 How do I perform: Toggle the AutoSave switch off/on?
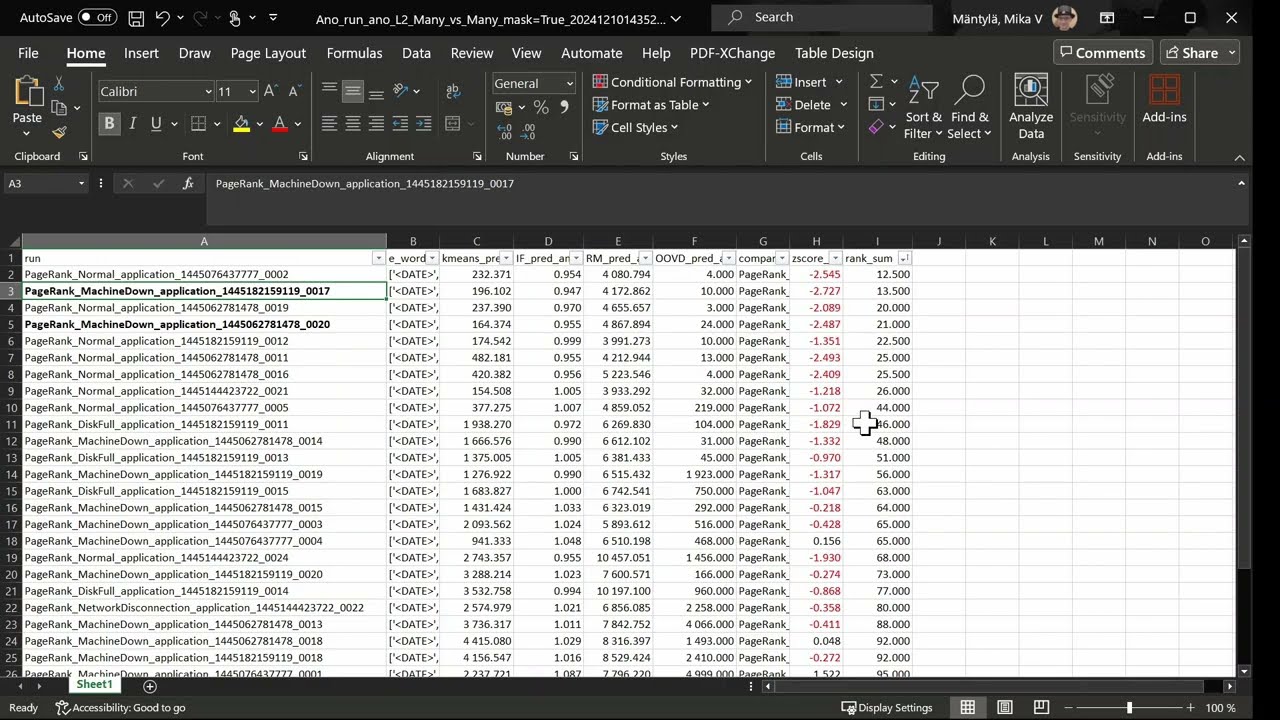[97, 18]
